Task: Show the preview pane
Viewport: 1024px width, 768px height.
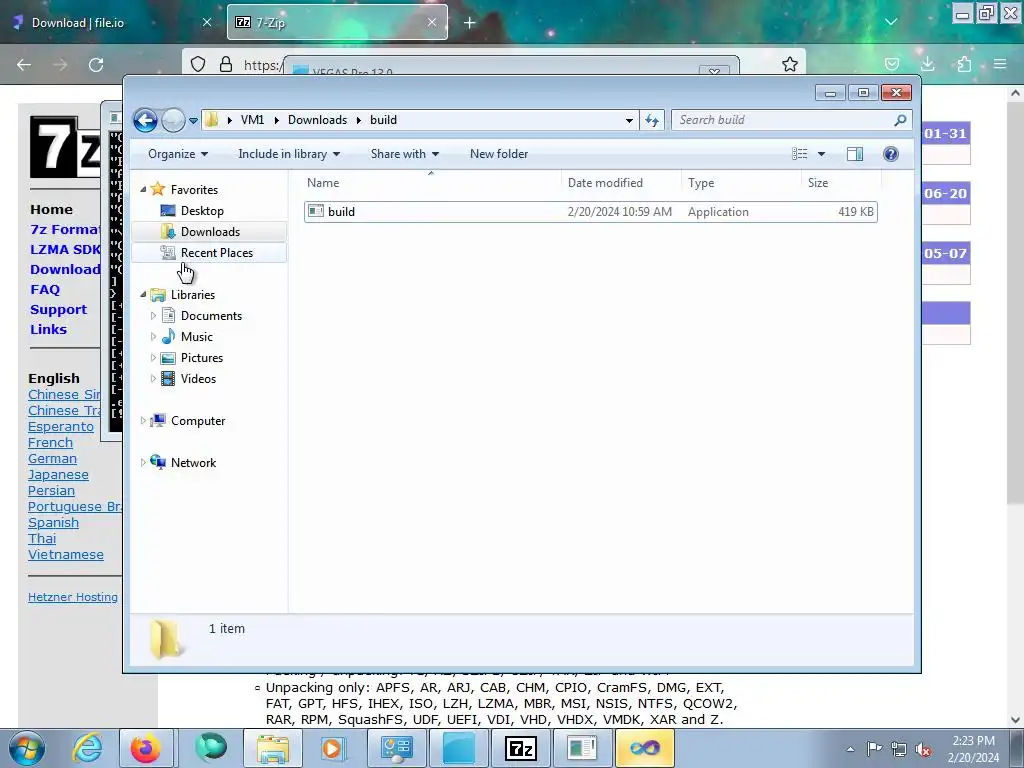Action: click(x=855, y=154)
